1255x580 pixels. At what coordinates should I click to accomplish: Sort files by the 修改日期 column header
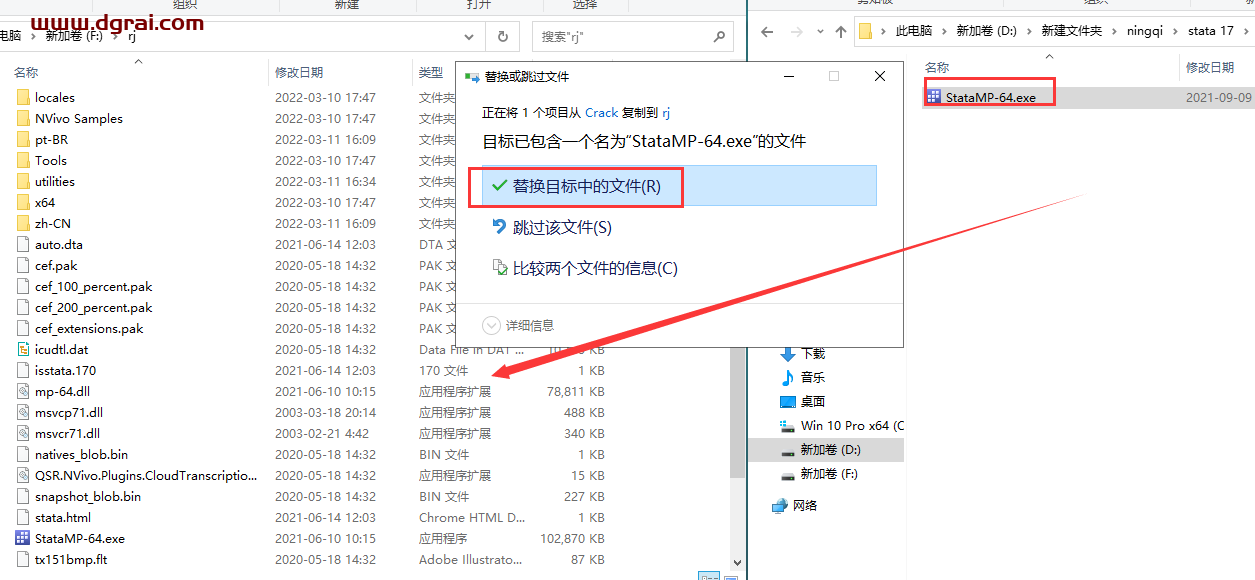pyautogui.click(x=299, y=72)
